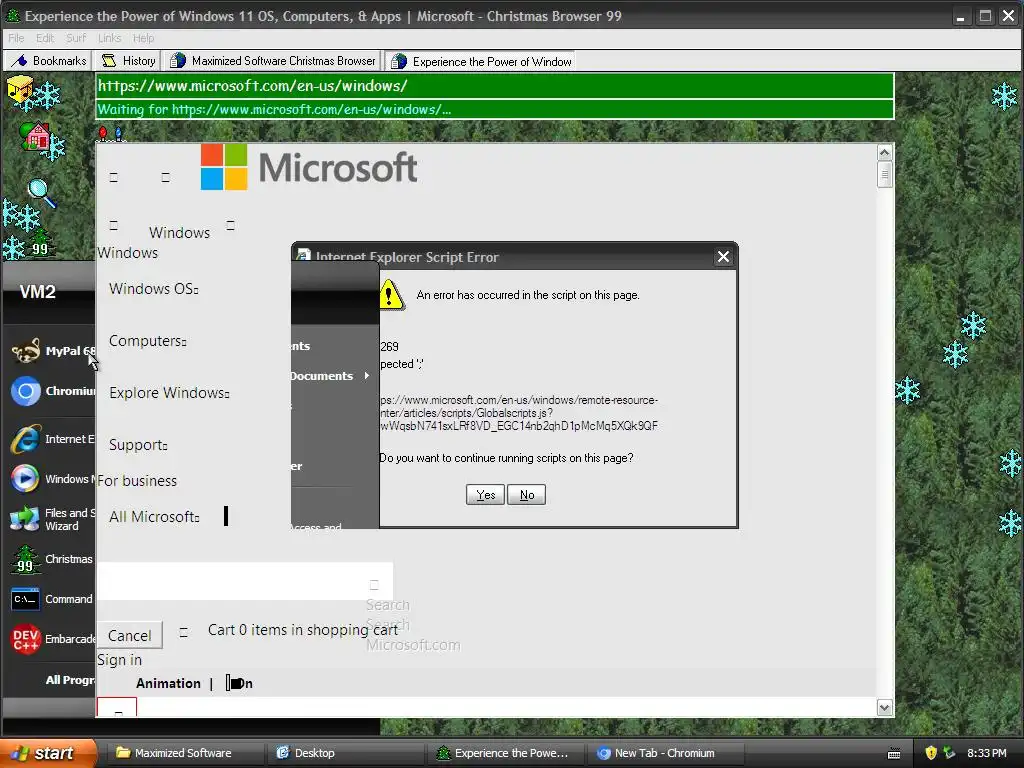This screenshot has width=1024, height=768.
Task: Open the Edit menu
Action: (45, 38)
